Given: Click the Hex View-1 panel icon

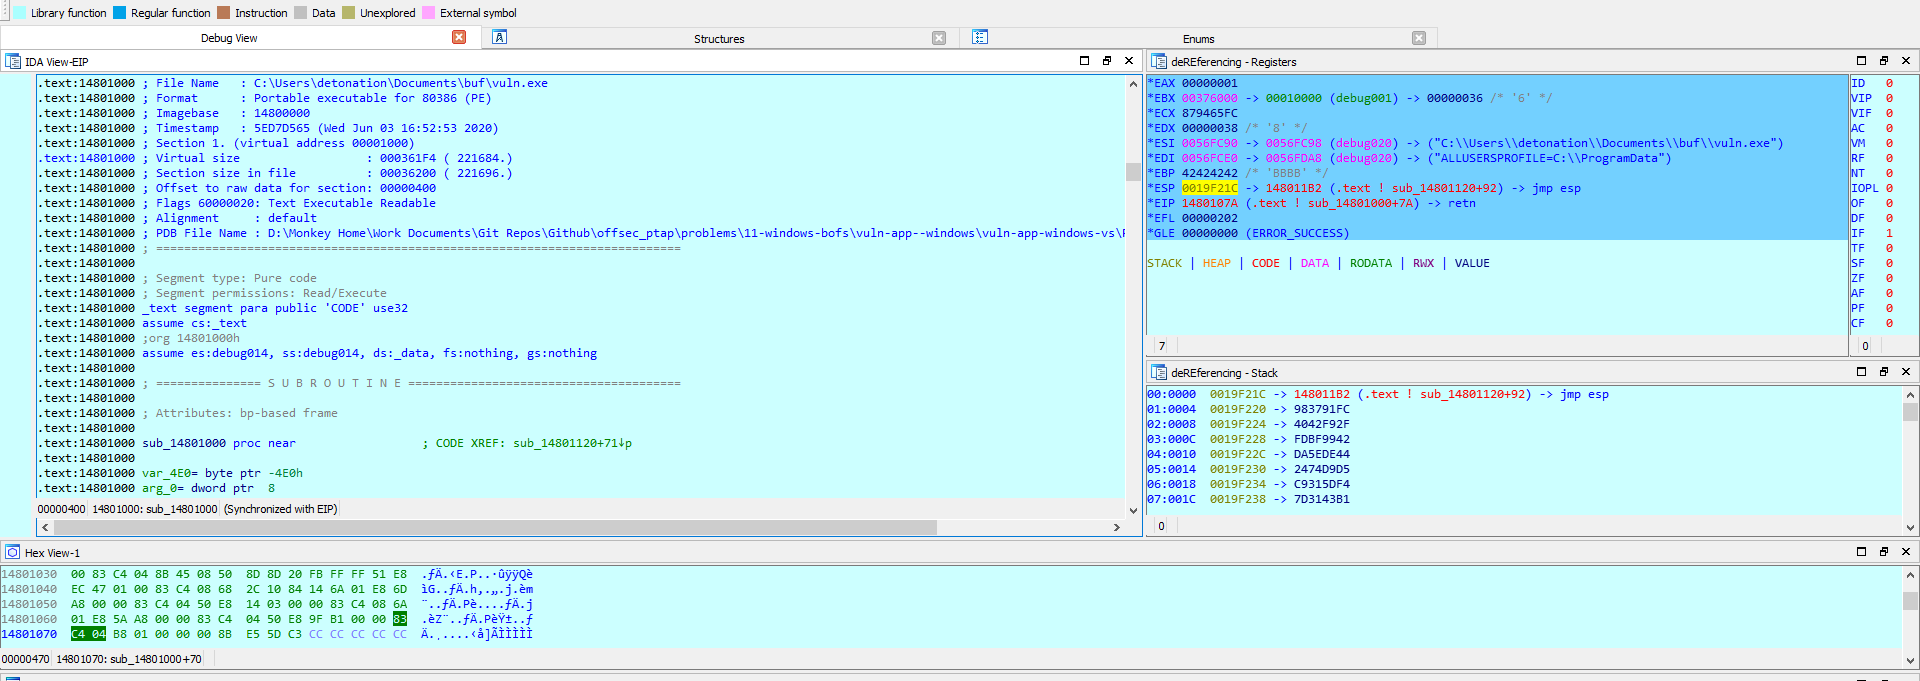Looking at the screenshot, I should pos(13,552).
